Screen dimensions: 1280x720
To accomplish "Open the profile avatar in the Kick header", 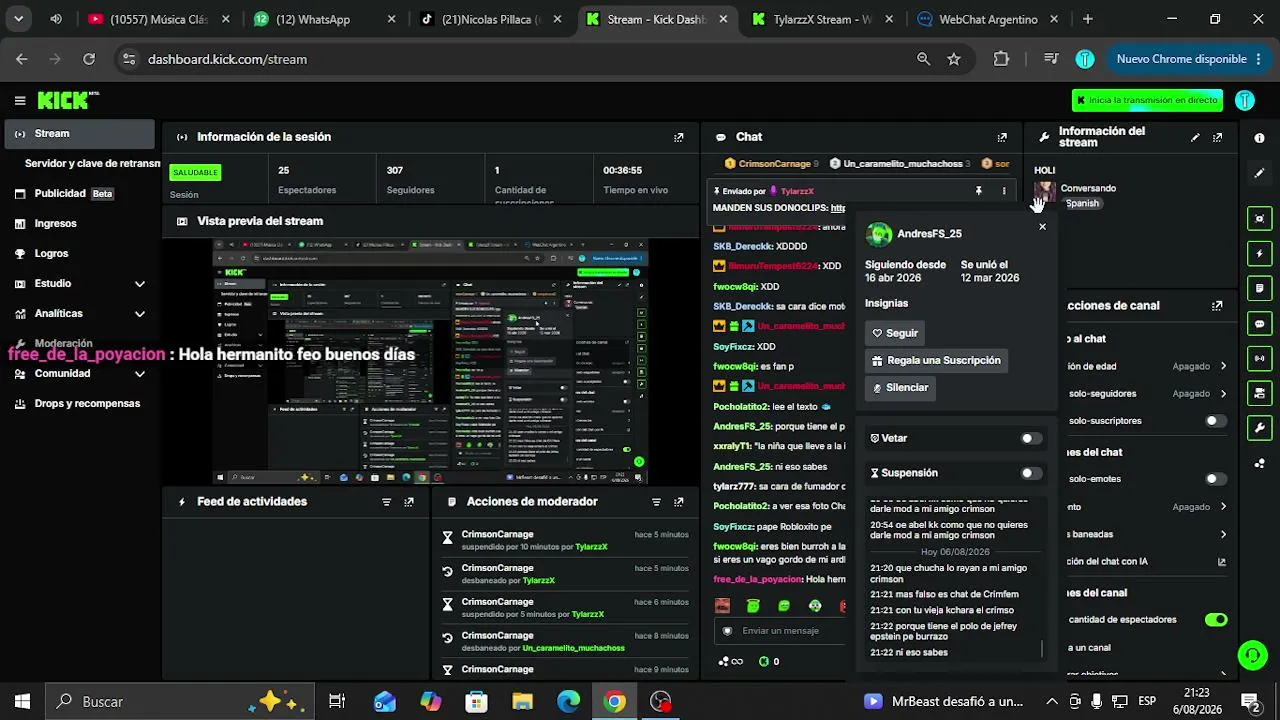I will click(x=1245, y=100).
